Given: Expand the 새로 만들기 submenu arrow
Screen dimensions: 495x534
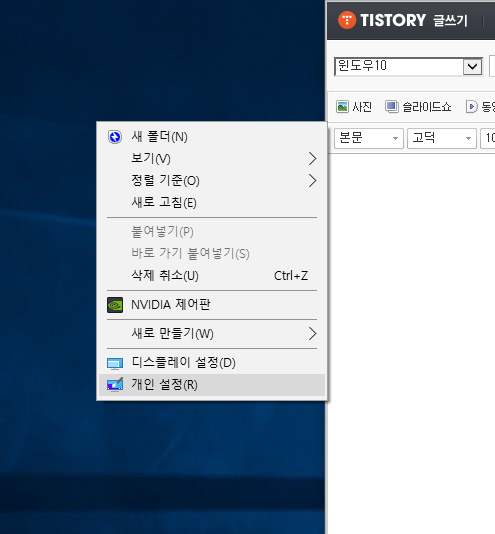Looking at the screenshot, I should [x=312, y=334].
